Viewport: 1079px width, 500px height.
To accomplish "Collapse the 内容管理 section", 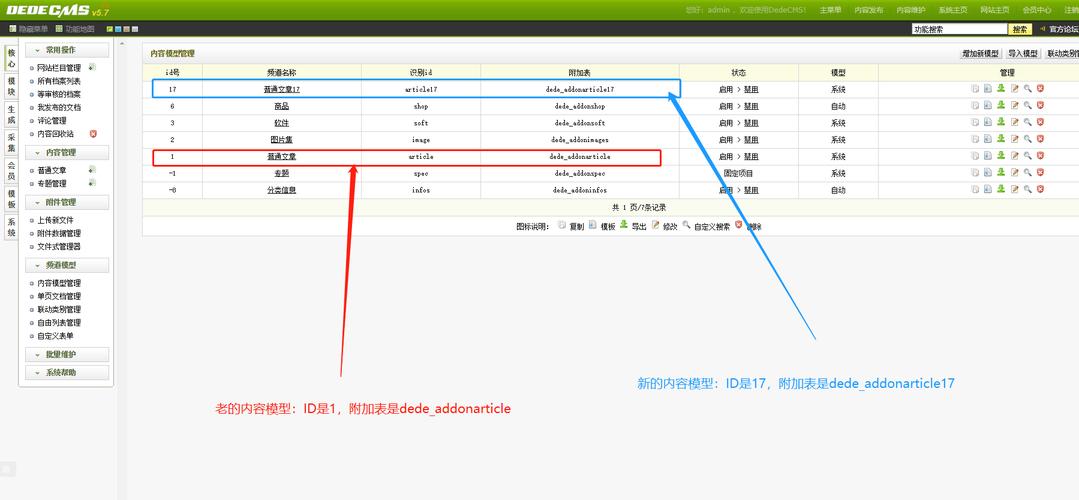I will 67,152.
